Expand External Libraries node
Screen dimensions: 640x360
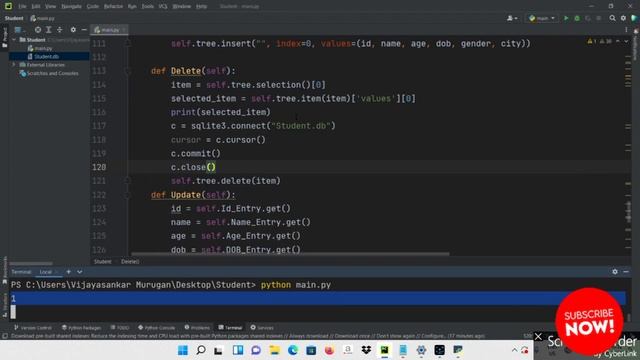tap(14, 65)
